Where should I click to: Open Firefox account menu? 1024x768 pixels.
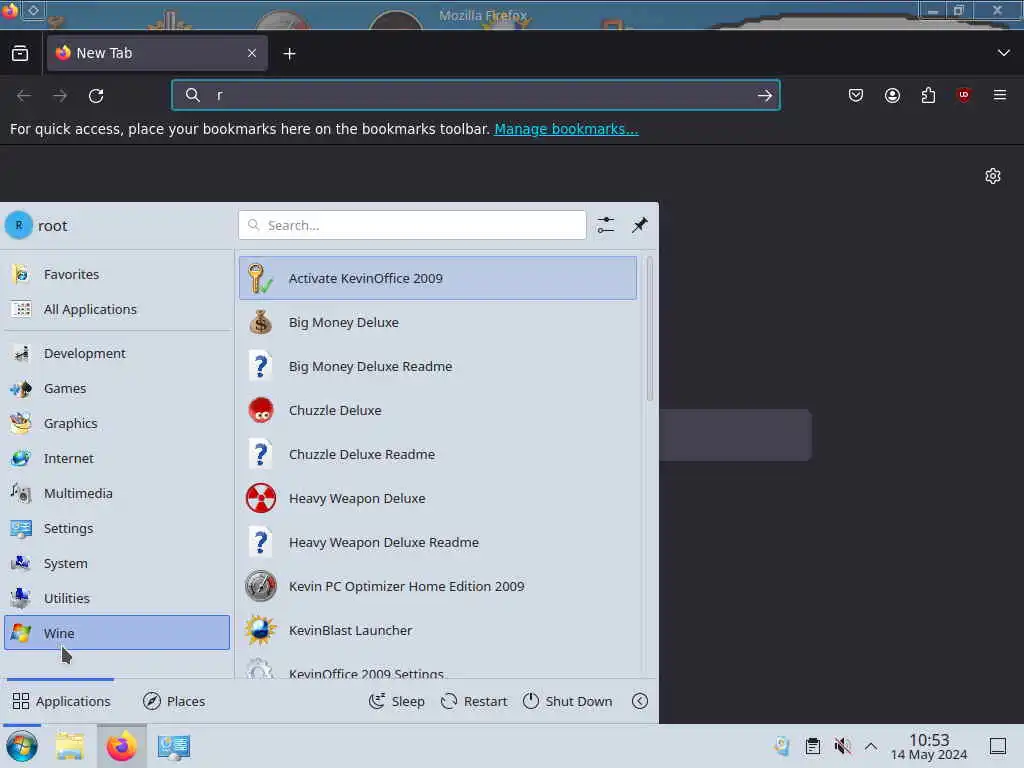tap(892, 95)
